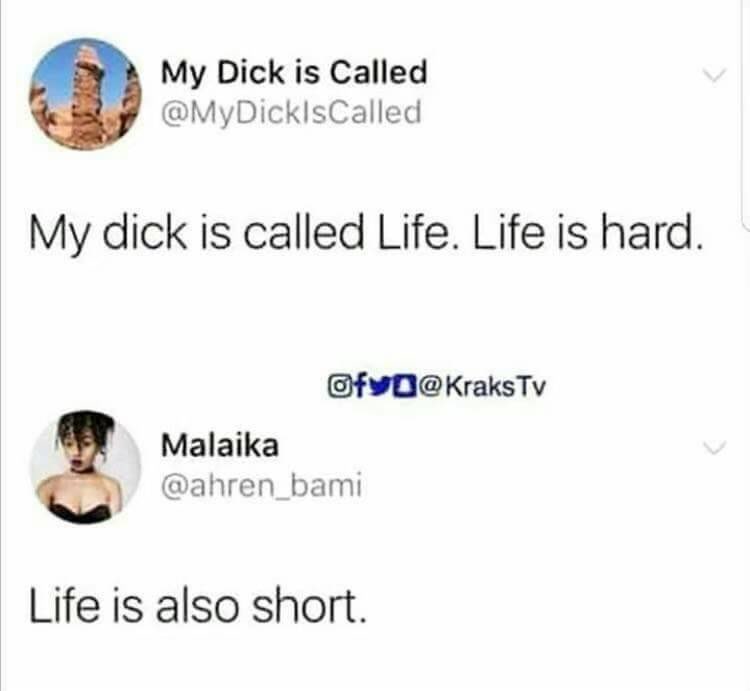This screenshot has width=750, height=691.
Task: Open Malaika's profile picture
Action: click(86, 467)
